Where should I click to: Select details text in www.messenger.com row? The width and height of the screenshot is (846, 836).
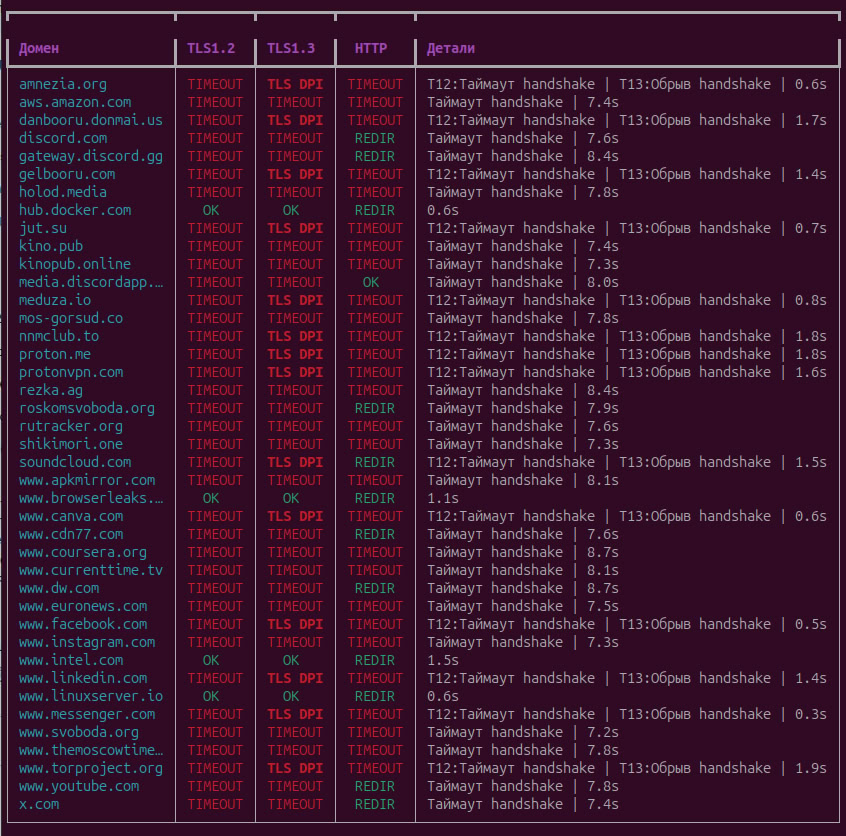(x=626, y=714)
